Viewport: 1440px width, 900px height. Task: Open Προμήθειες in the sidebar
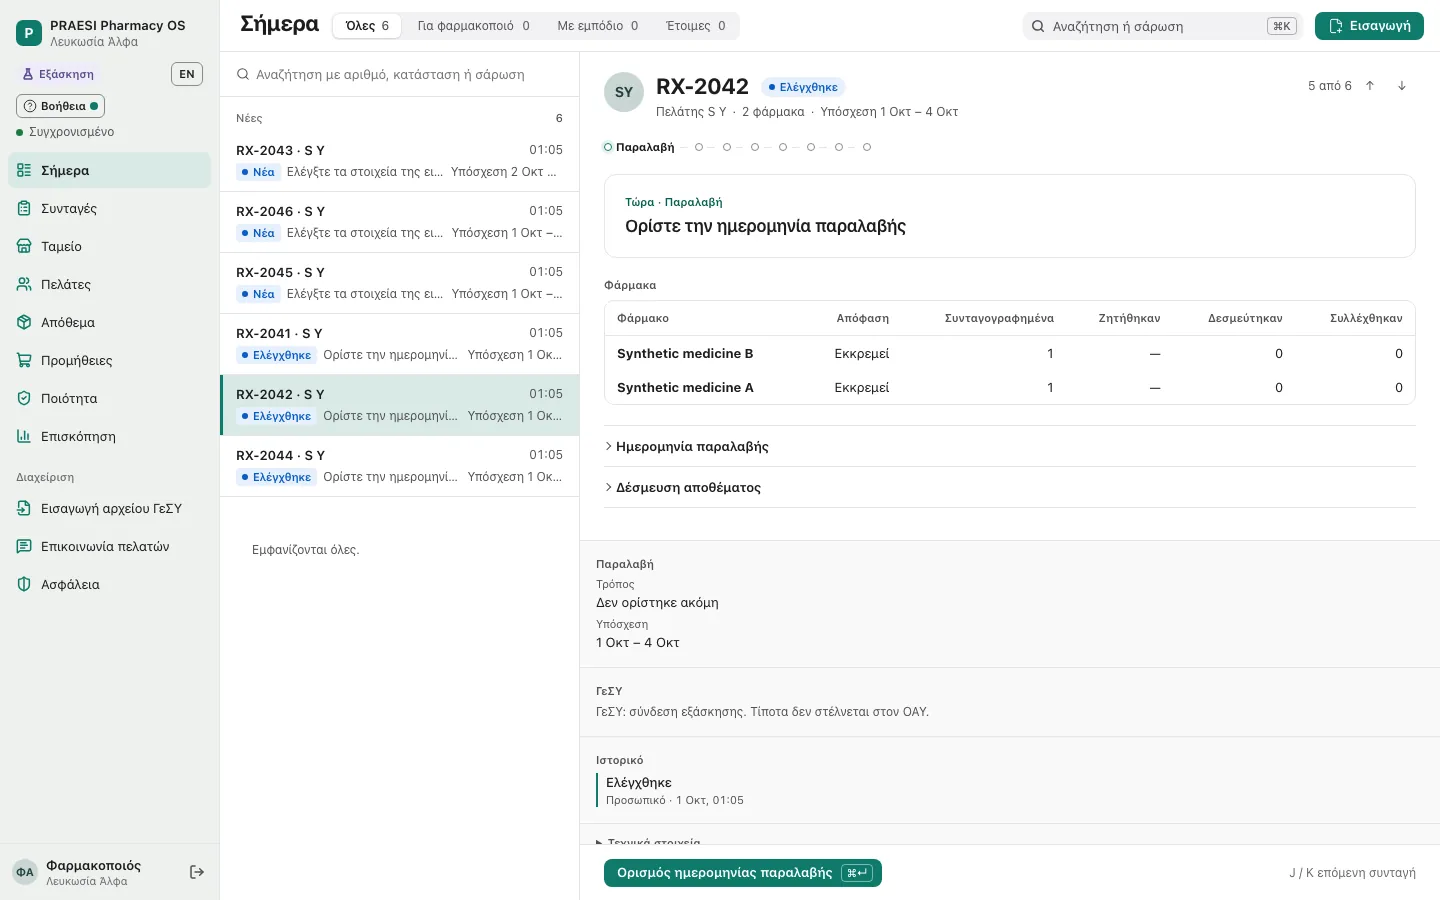coord(110,360)
